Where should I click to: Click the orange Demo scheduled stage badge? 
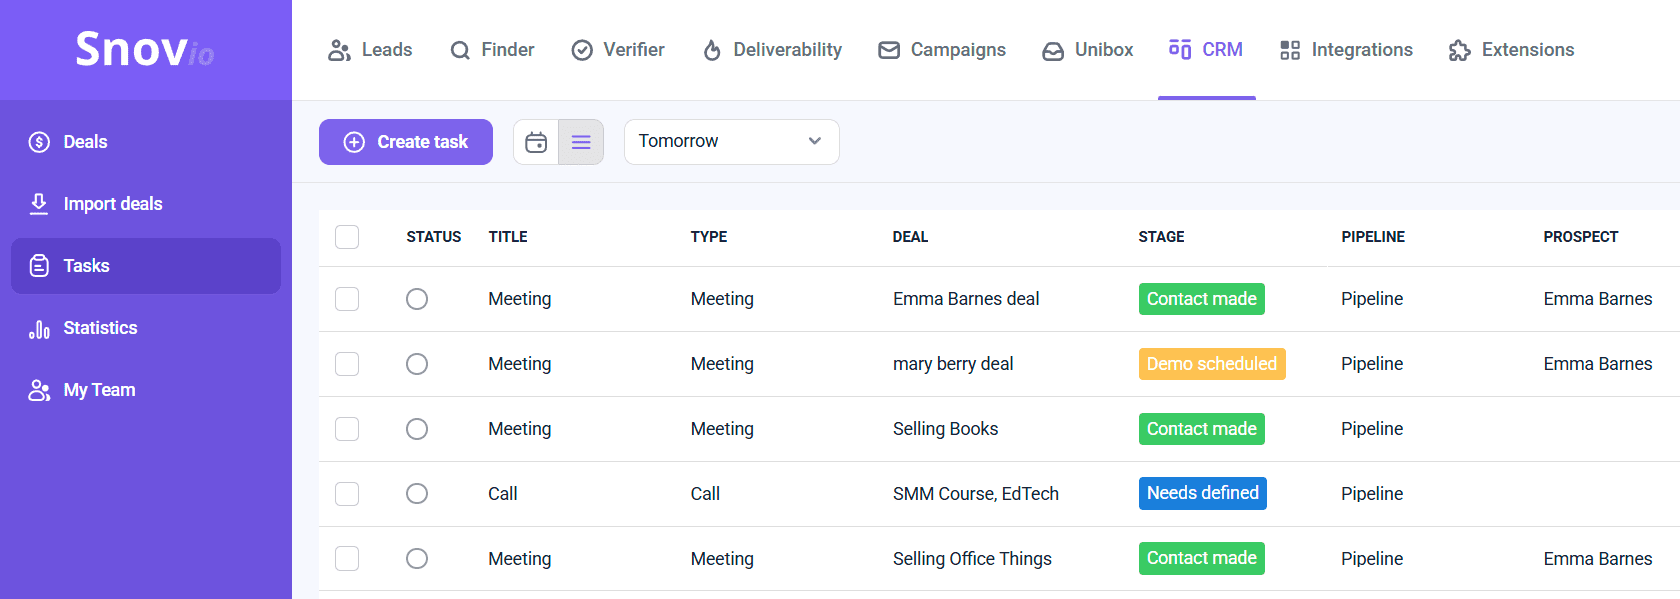pyautogui.click(x=1211, y=364)
